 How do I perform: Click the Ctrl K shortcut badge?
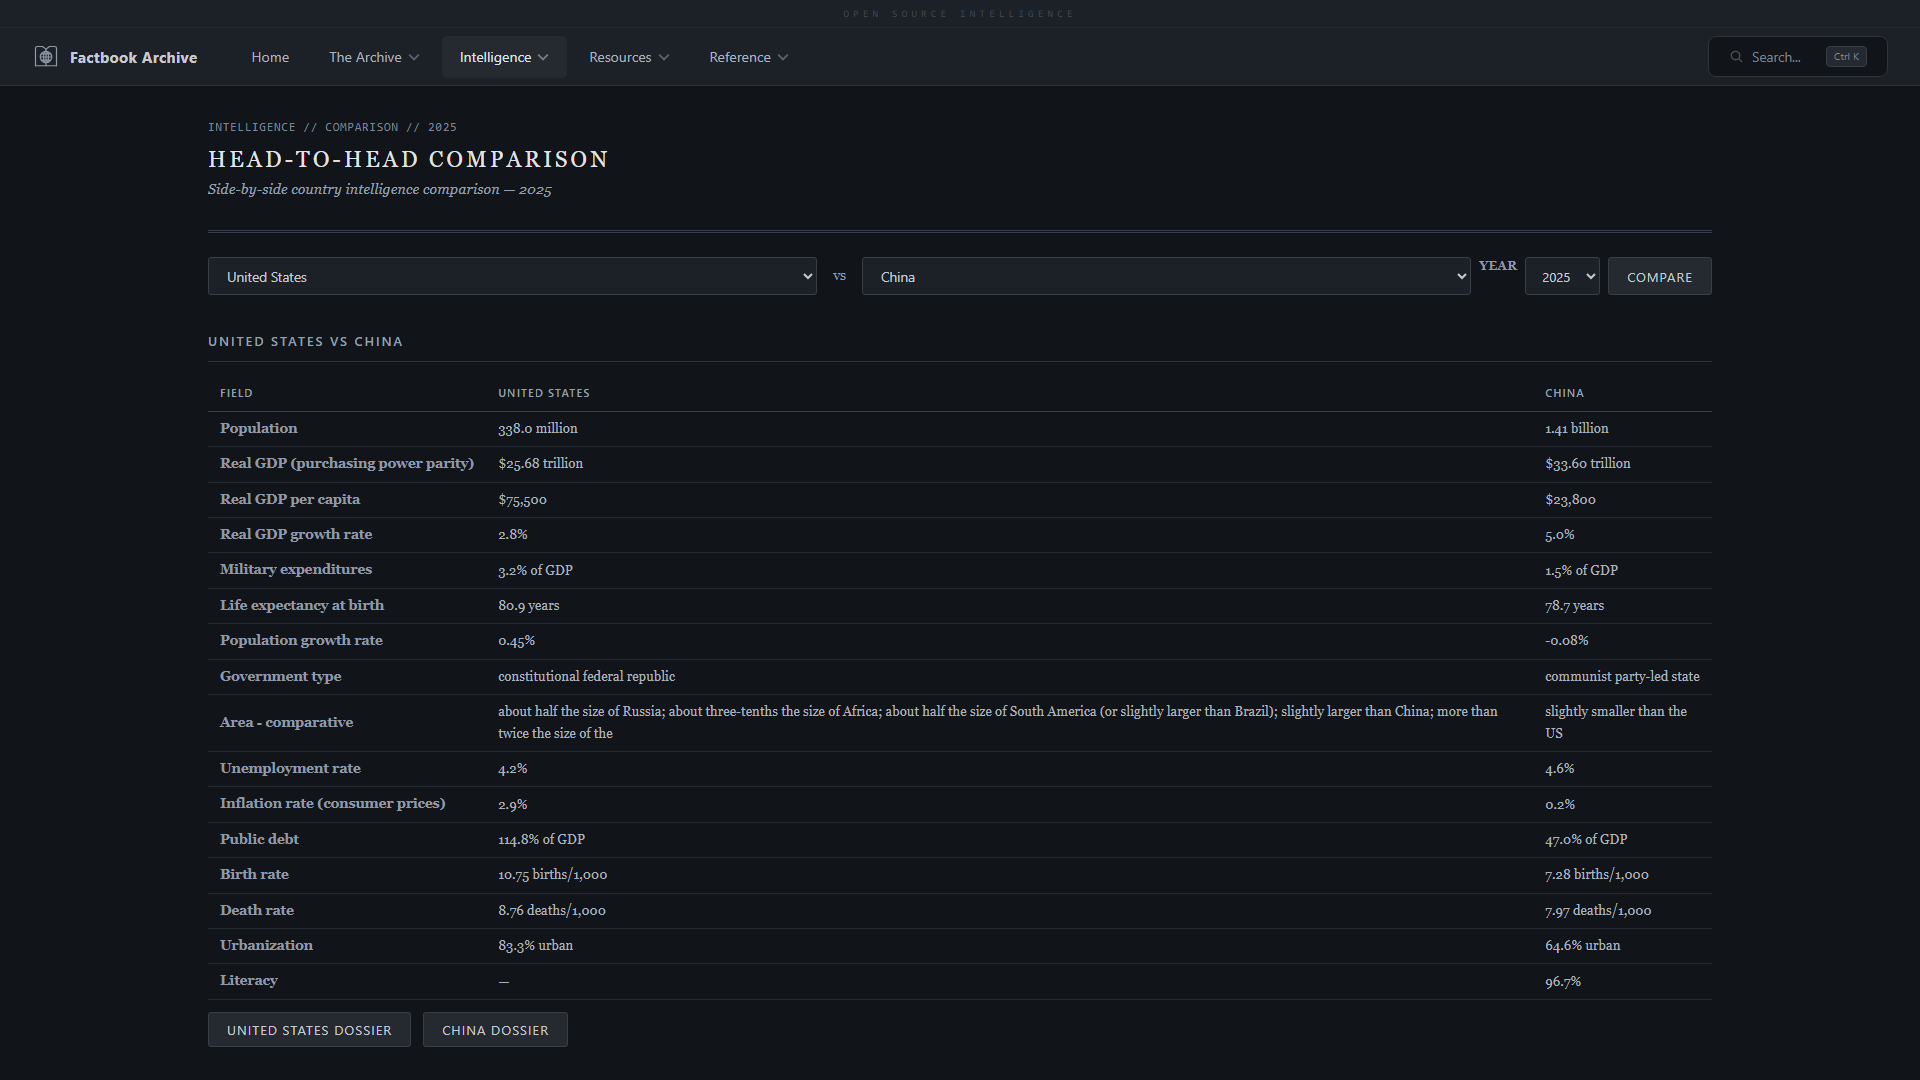coord(1845,57)
